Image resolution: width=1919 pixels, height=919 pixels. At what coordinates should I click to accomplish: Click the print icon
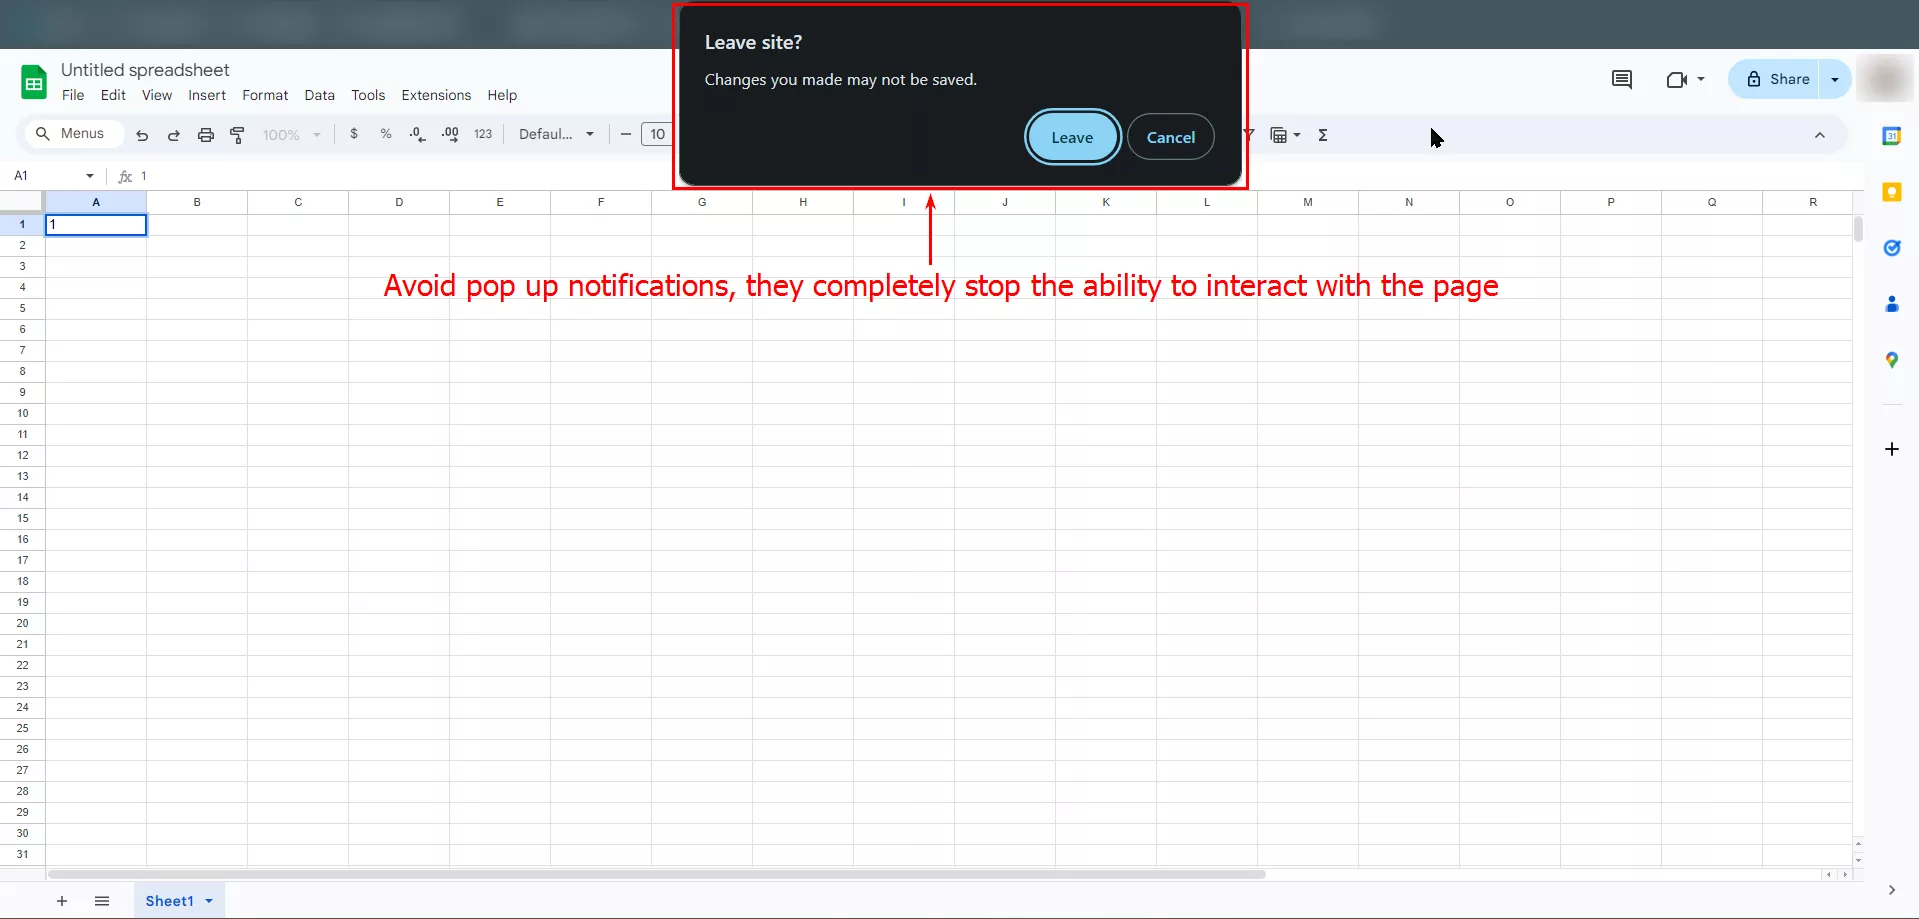coord(206,135)
